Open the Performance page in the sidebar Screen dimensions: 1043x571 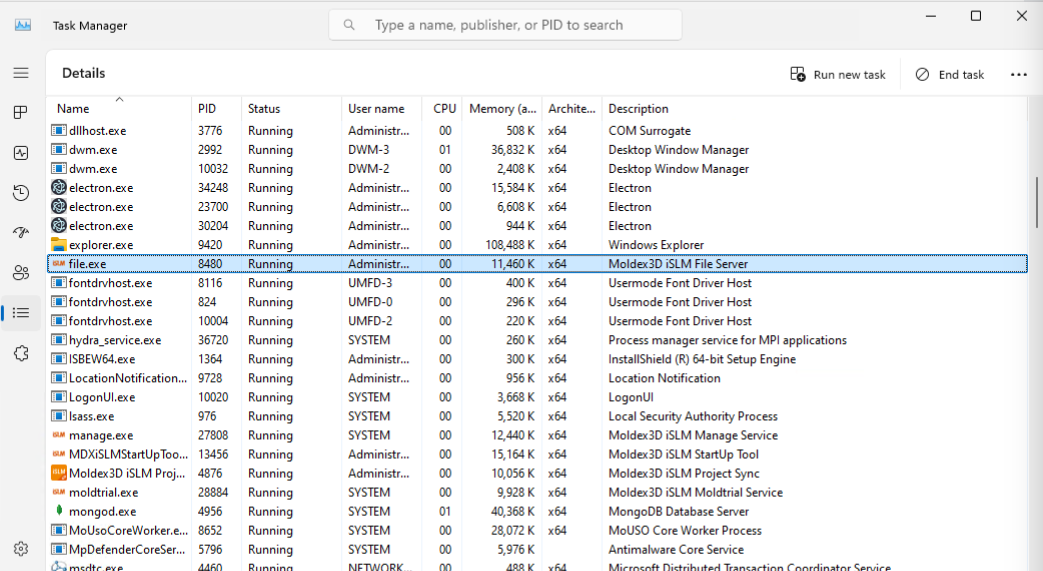click(x=21, y=153)
